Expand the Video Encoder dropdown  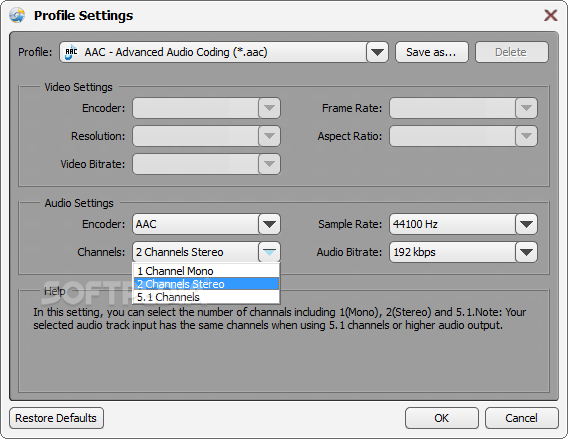269,108
